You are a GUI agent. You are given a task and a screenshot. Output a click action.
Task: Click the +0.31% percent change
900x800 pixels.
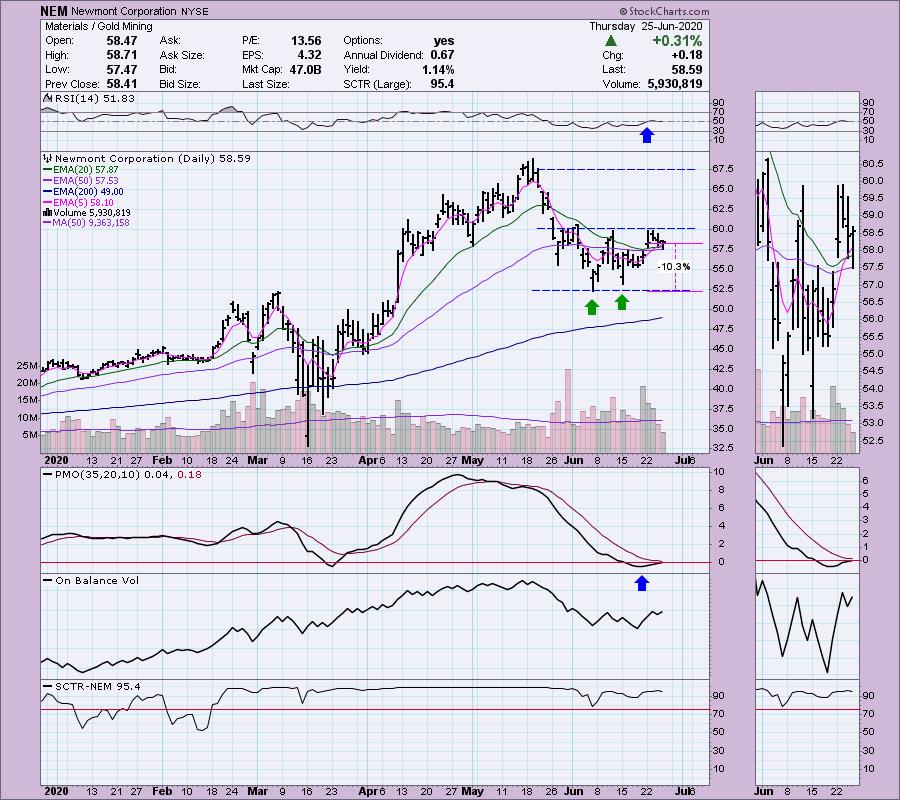677,41
